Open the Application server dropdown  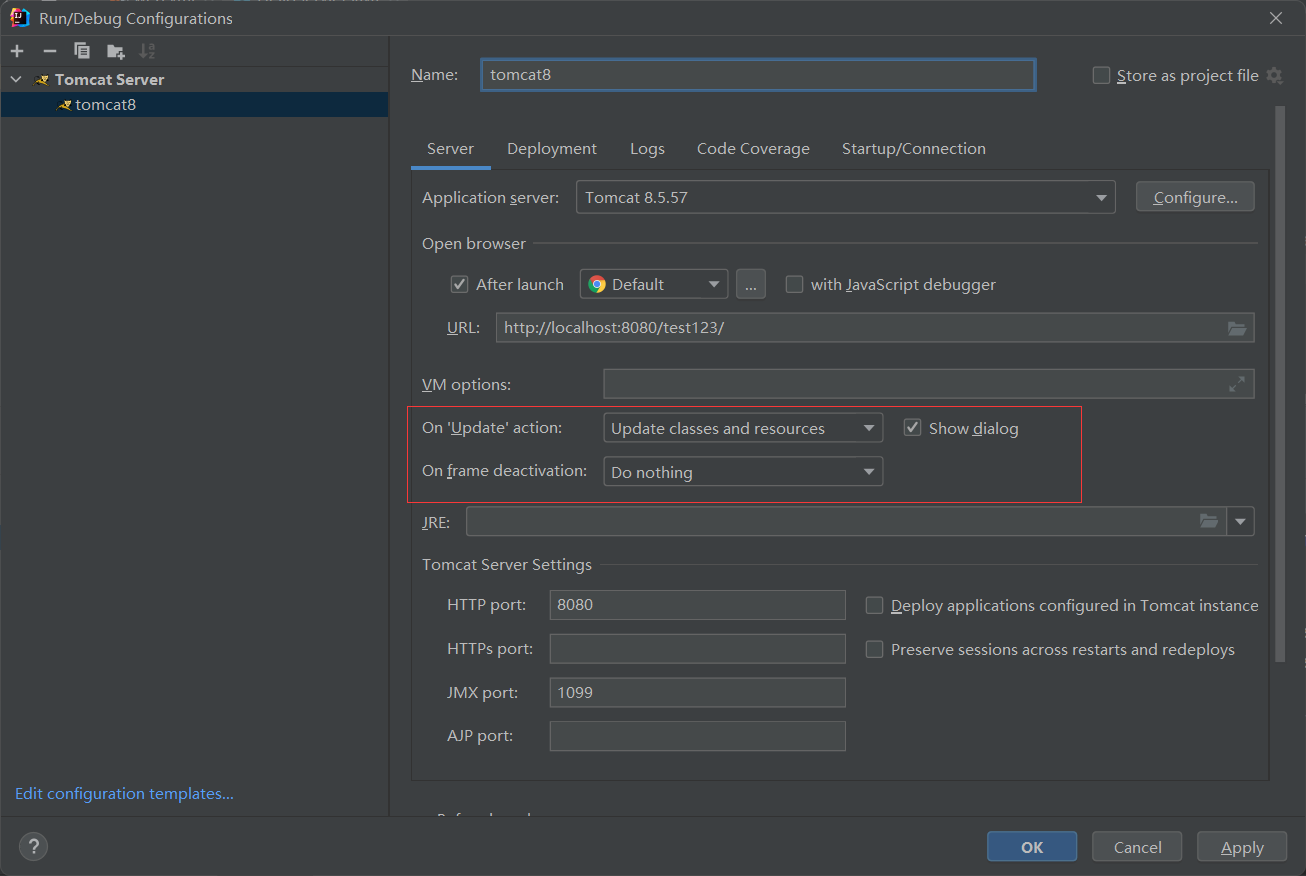tap(845, 198)
